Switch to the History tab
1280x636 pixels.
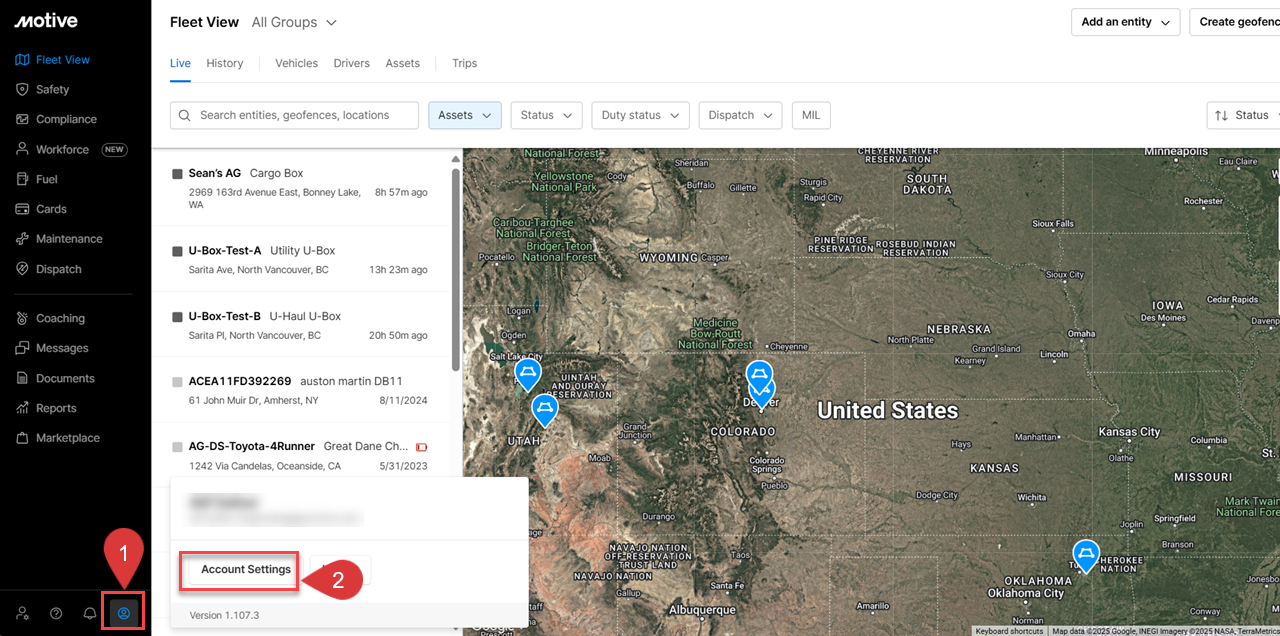point(225,63)
